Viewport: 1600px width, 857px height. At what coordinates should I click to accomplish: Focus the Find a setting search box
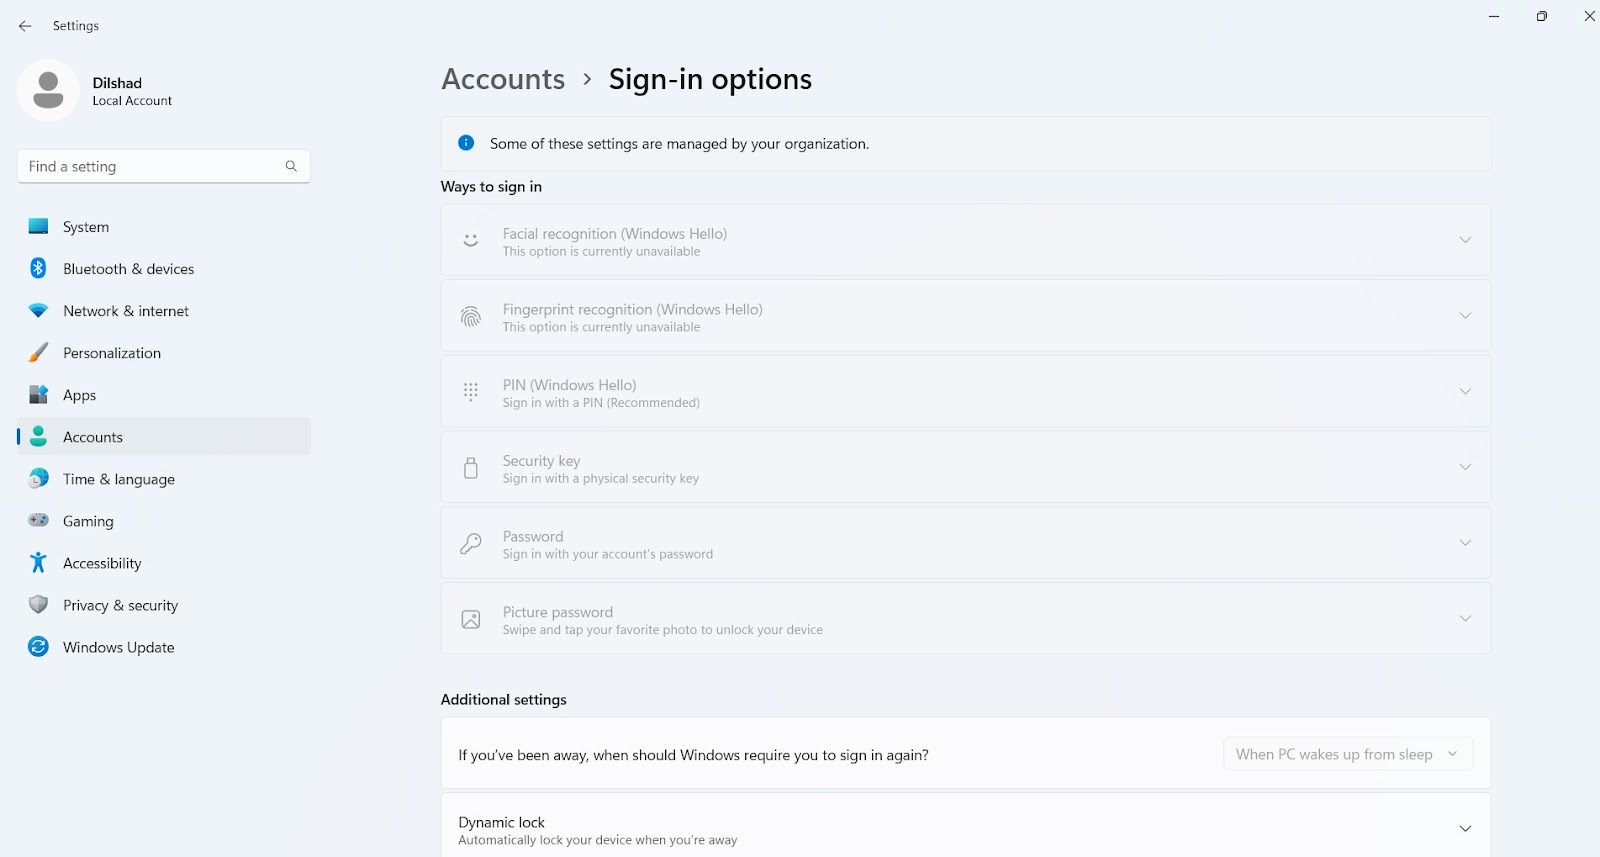coord(150,166)
